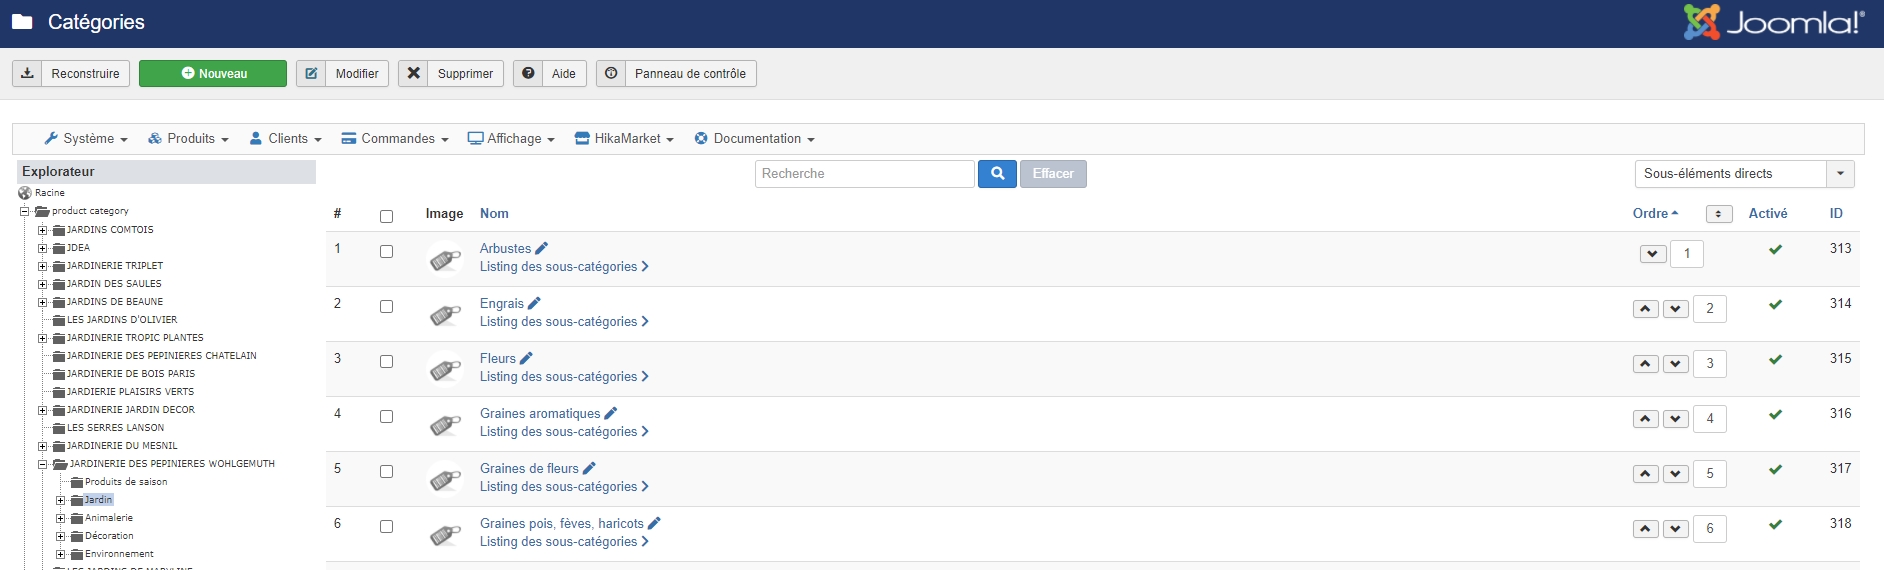Expand the Décoration tree node

[61, 536]
